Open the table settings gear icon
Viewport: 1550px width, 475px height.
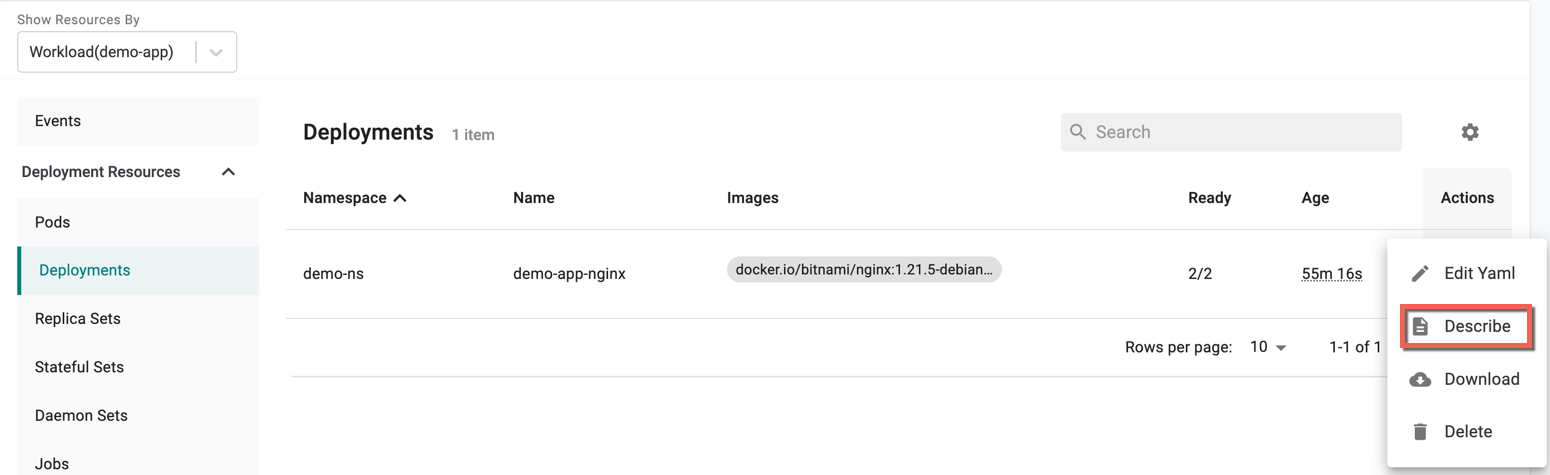click(x=1469, y=132)
